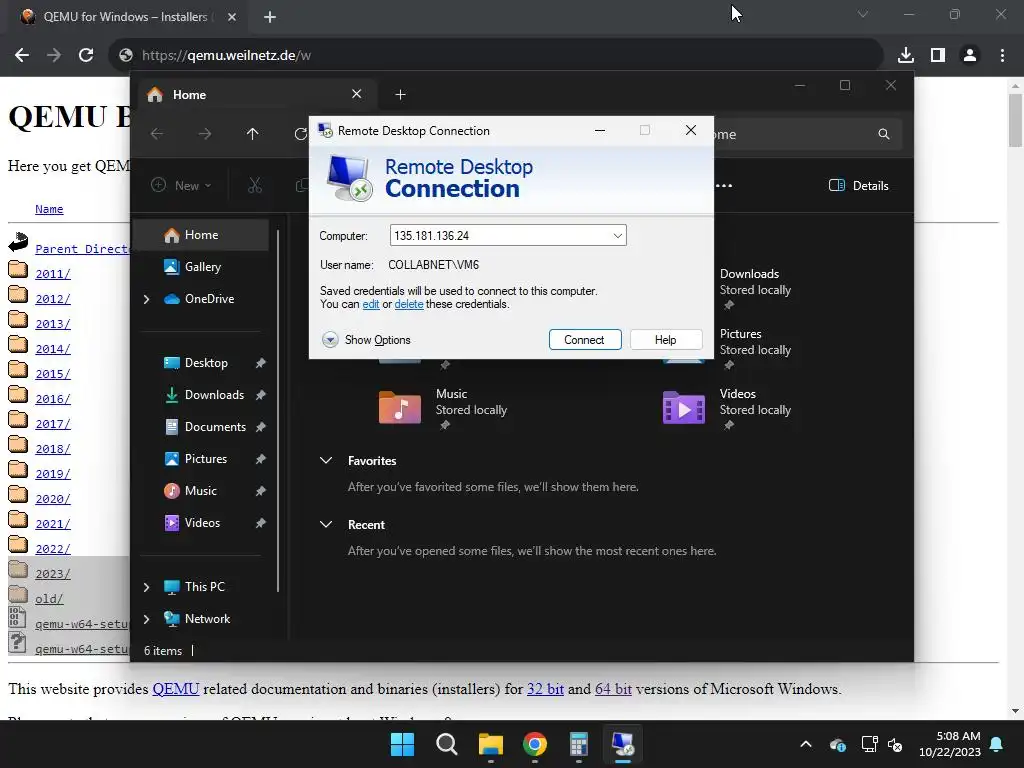This screenshot has width=1024, height=768.
Task: Close the Home tab in File Explorer
Action: point(357,94)
